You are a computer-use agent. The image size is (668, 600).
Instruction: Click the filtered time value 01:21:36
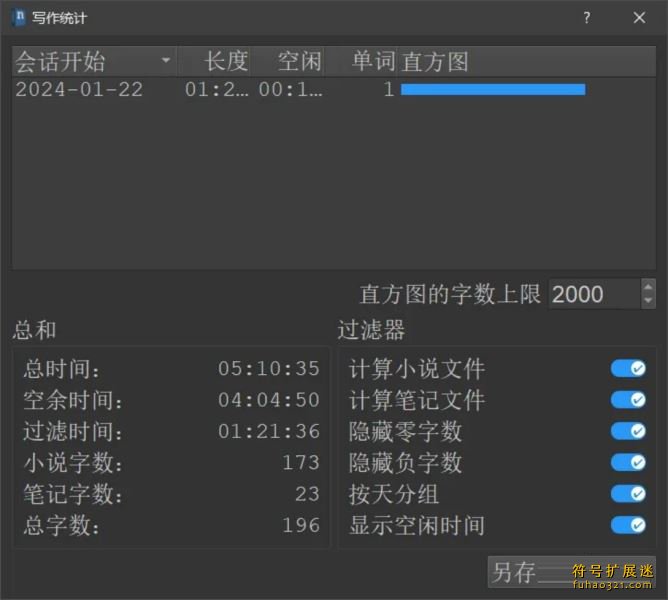pos(269,431)
